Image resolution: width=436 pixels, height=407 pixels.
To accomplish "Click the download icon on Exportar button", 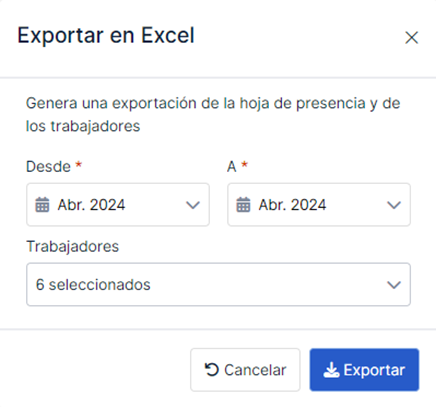I will [331, 370].
